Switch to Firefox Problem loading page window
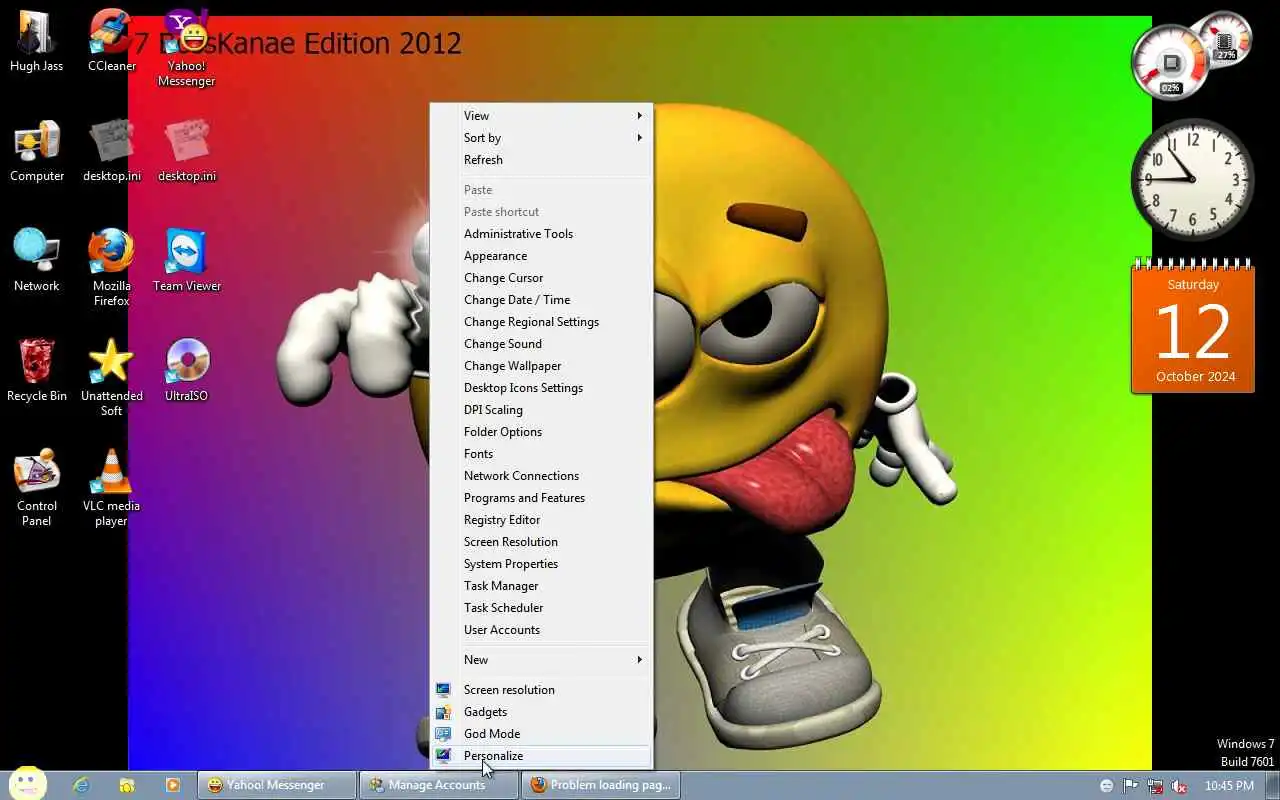 [601, 785]
